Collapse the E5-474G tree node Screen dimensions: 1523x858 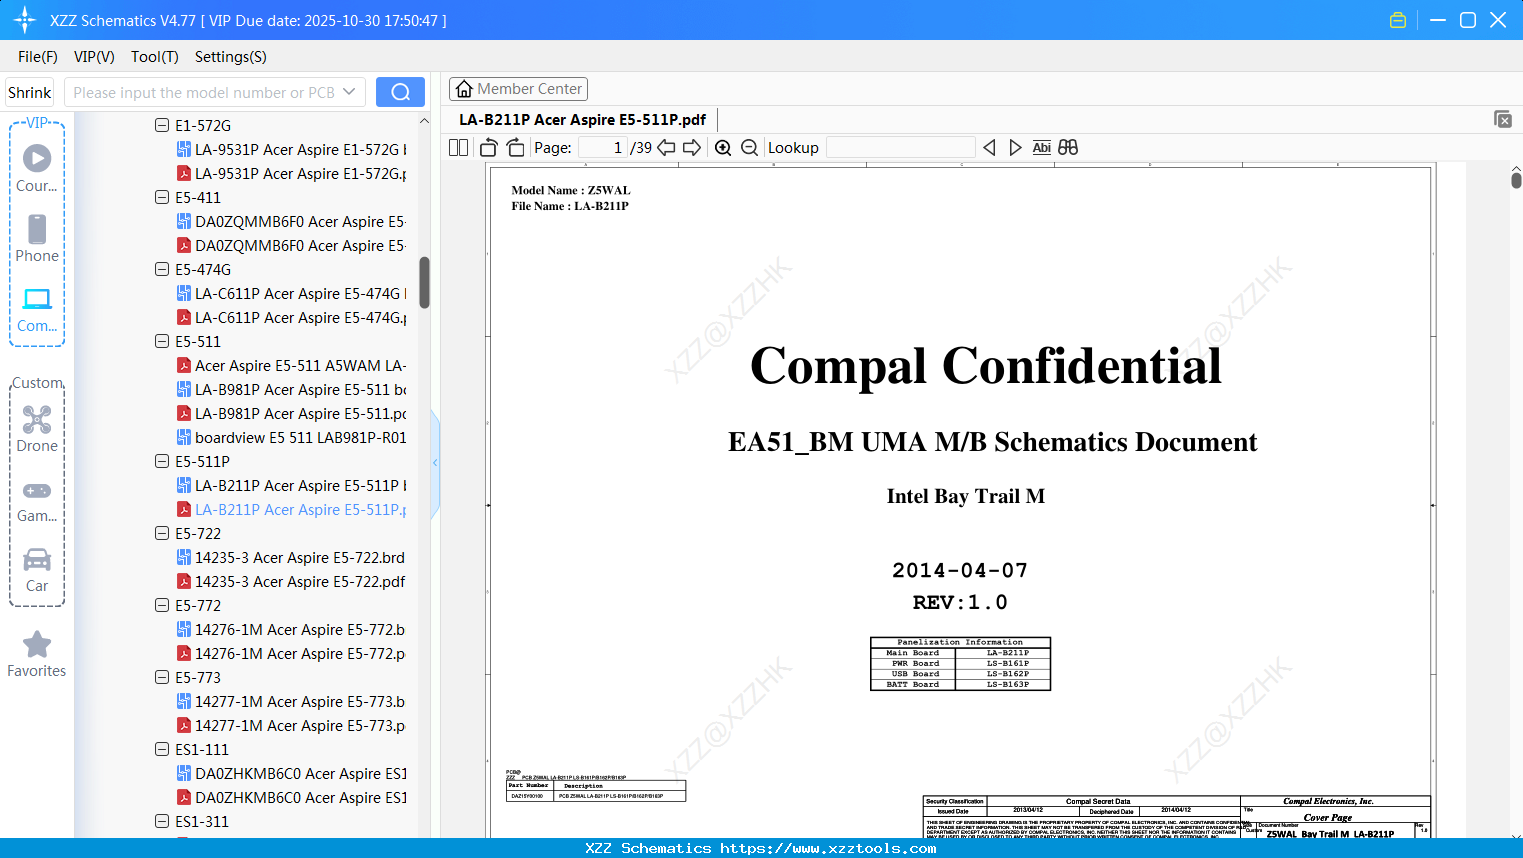click(x=162, y=270)
